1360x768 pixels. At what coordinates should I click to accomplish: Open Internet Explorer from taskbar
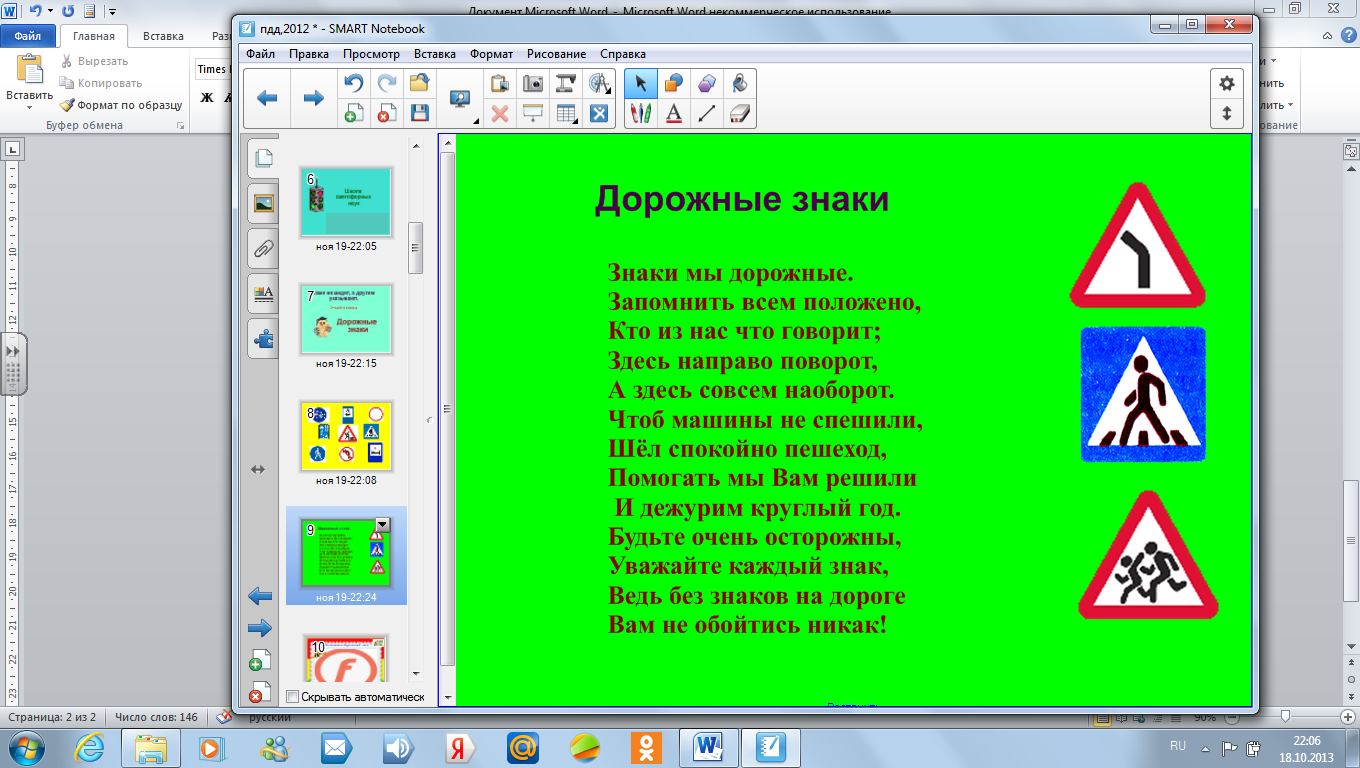tap(92, 747)
